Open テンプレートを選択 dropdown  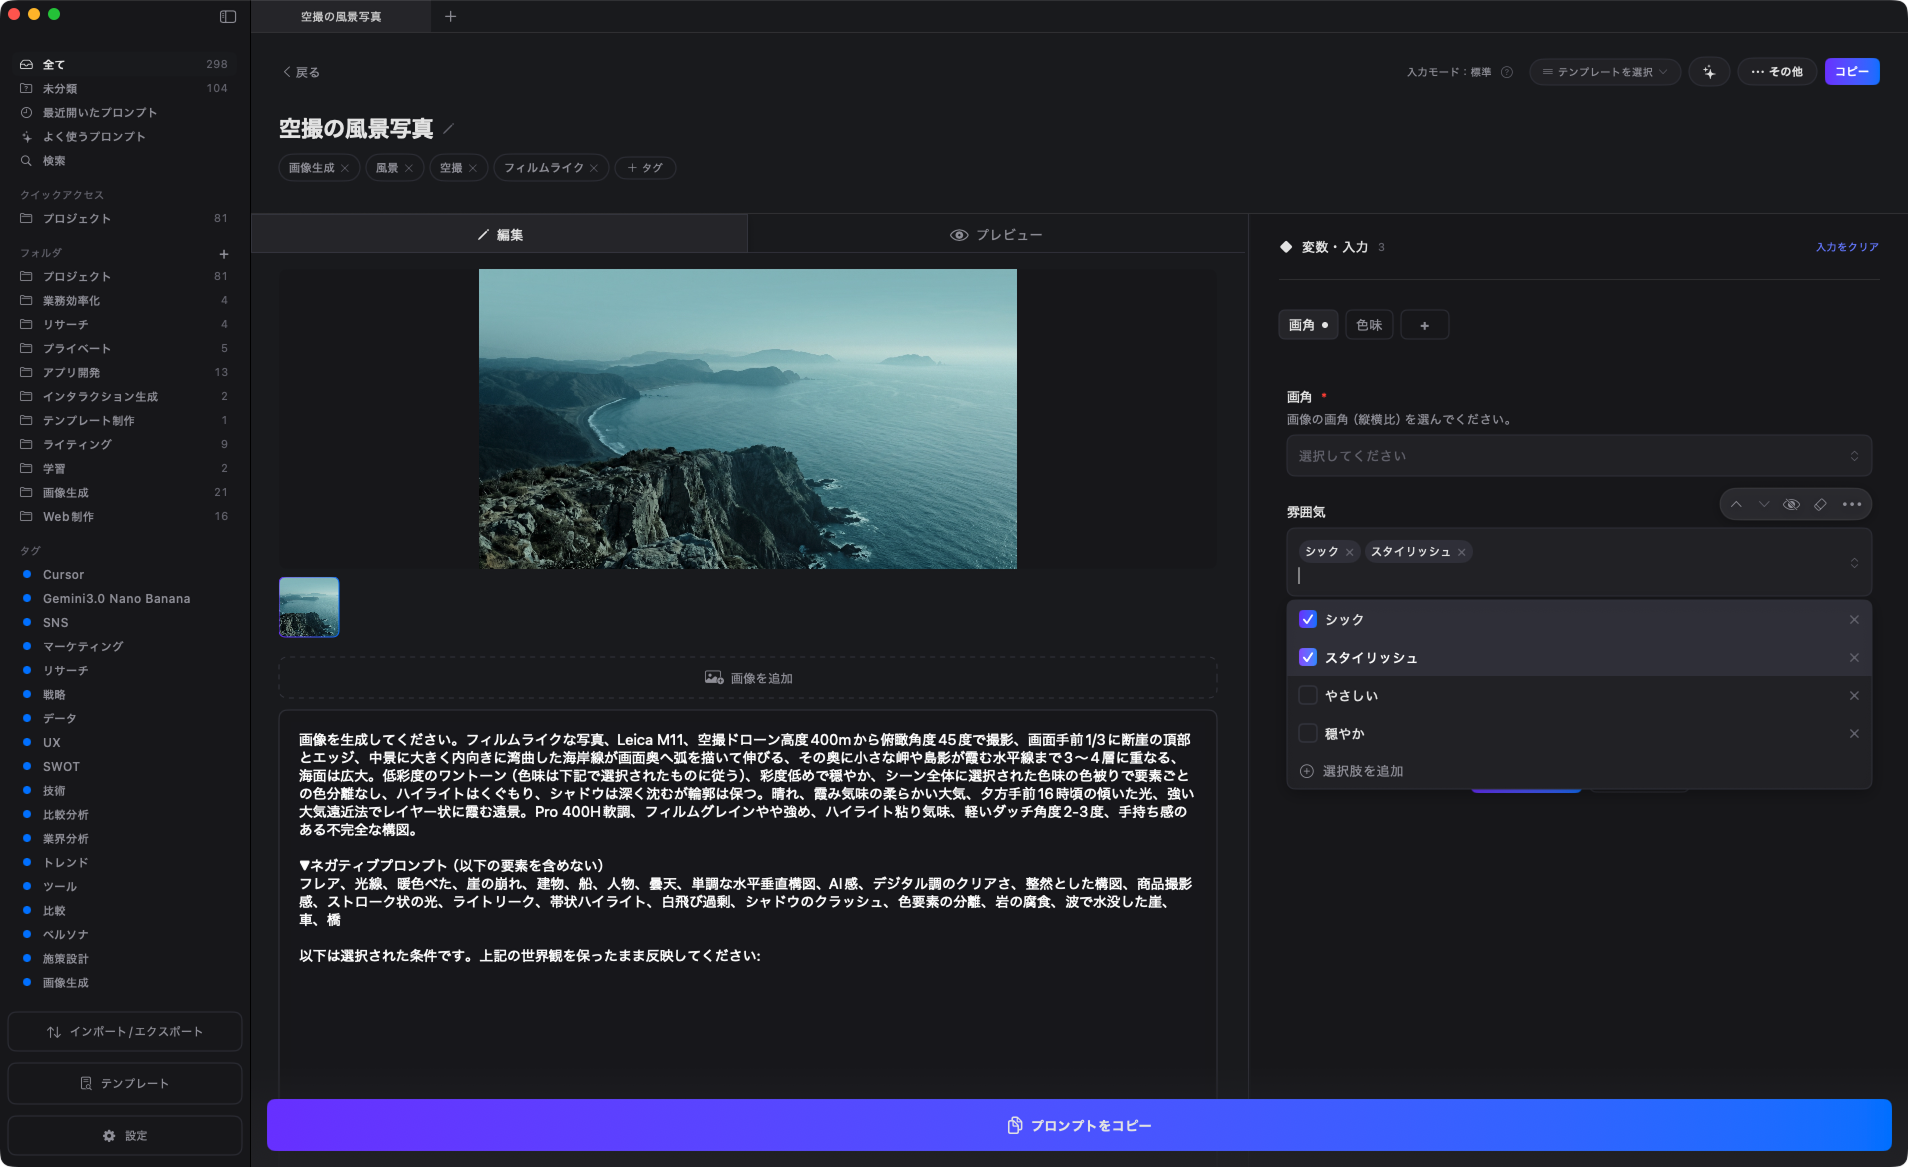pos(1605,72)
